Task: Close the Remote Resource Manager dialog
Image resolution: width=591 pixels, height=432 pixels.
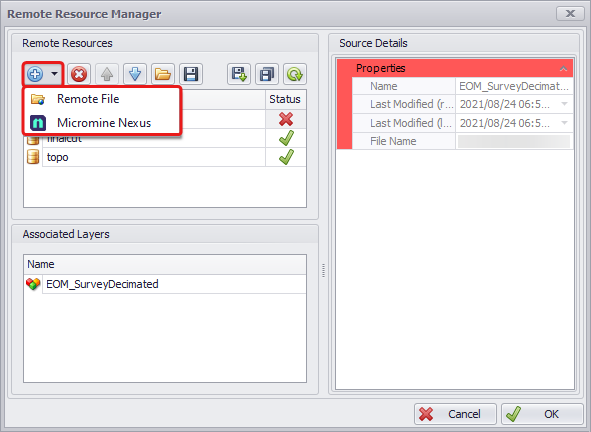Action: 570,14
